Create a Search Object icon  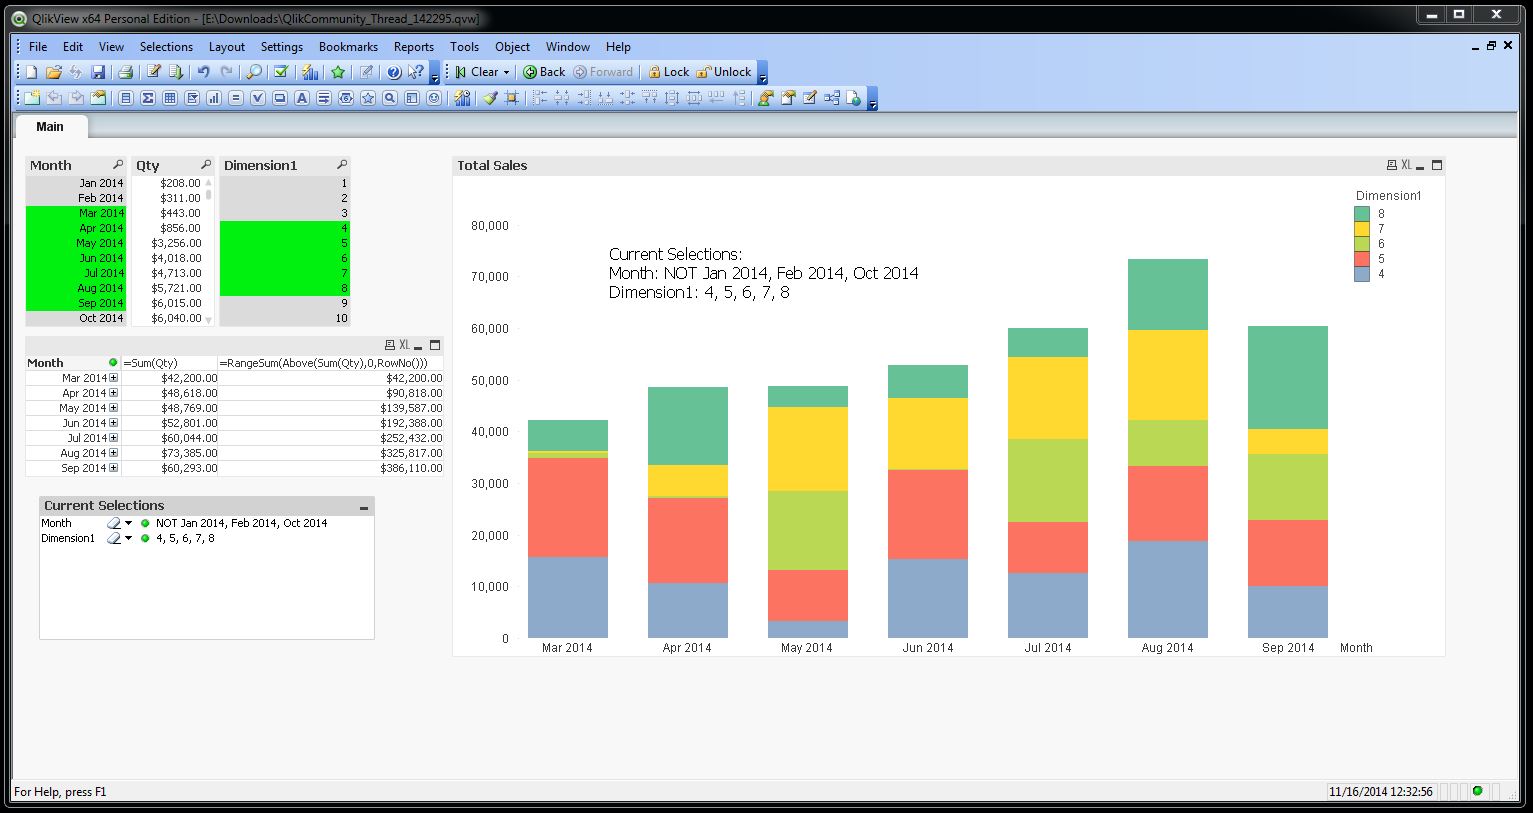coord(390,98)
